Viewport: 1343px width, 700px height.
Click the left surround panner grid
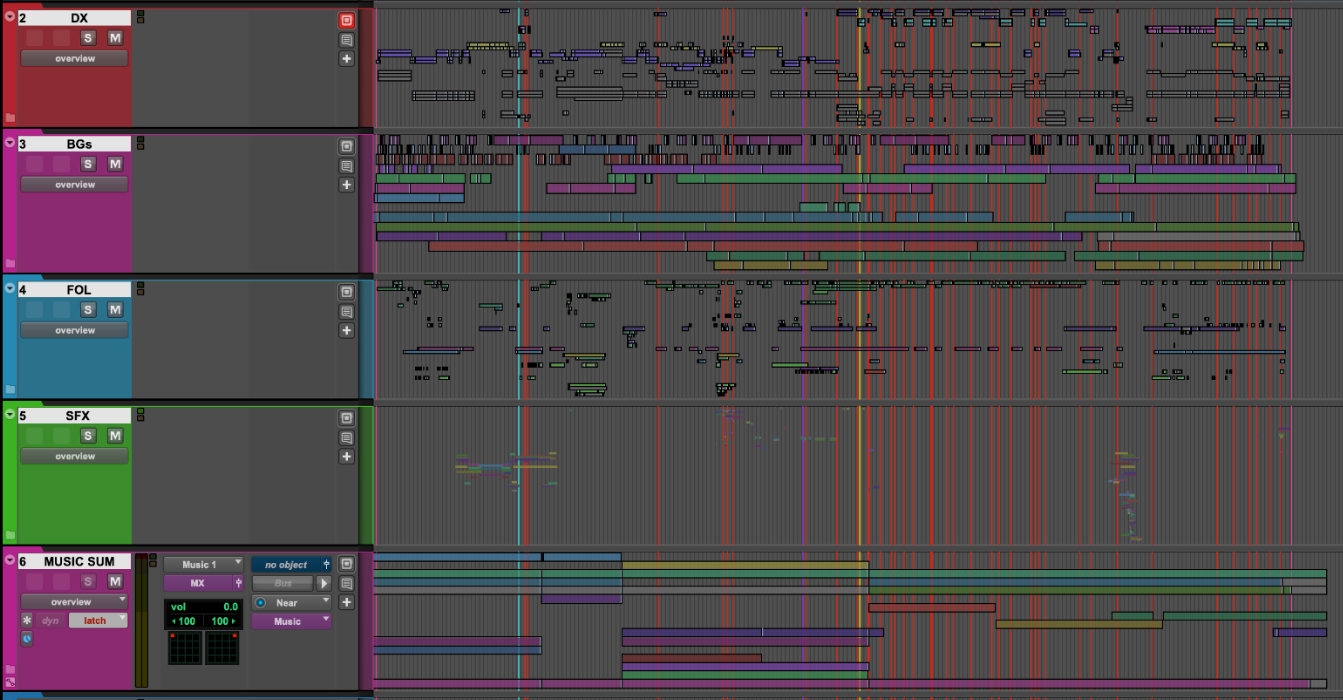click(184, 648)
